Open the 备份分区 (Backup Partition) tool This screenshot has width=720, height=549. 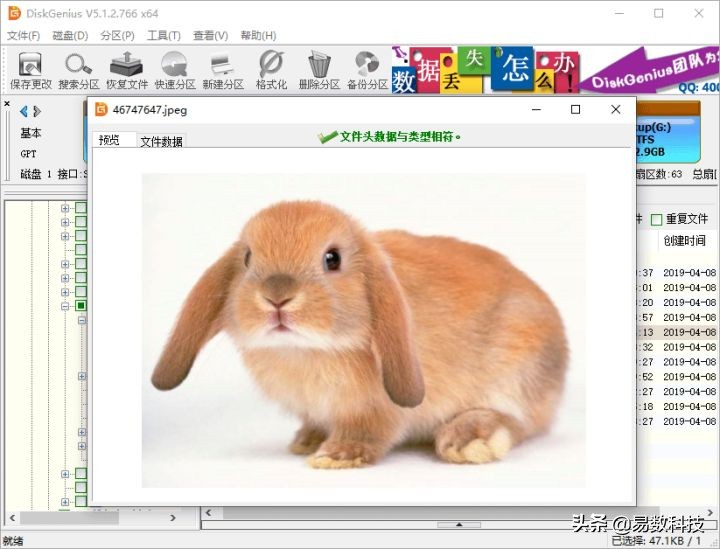click(367, 65)
